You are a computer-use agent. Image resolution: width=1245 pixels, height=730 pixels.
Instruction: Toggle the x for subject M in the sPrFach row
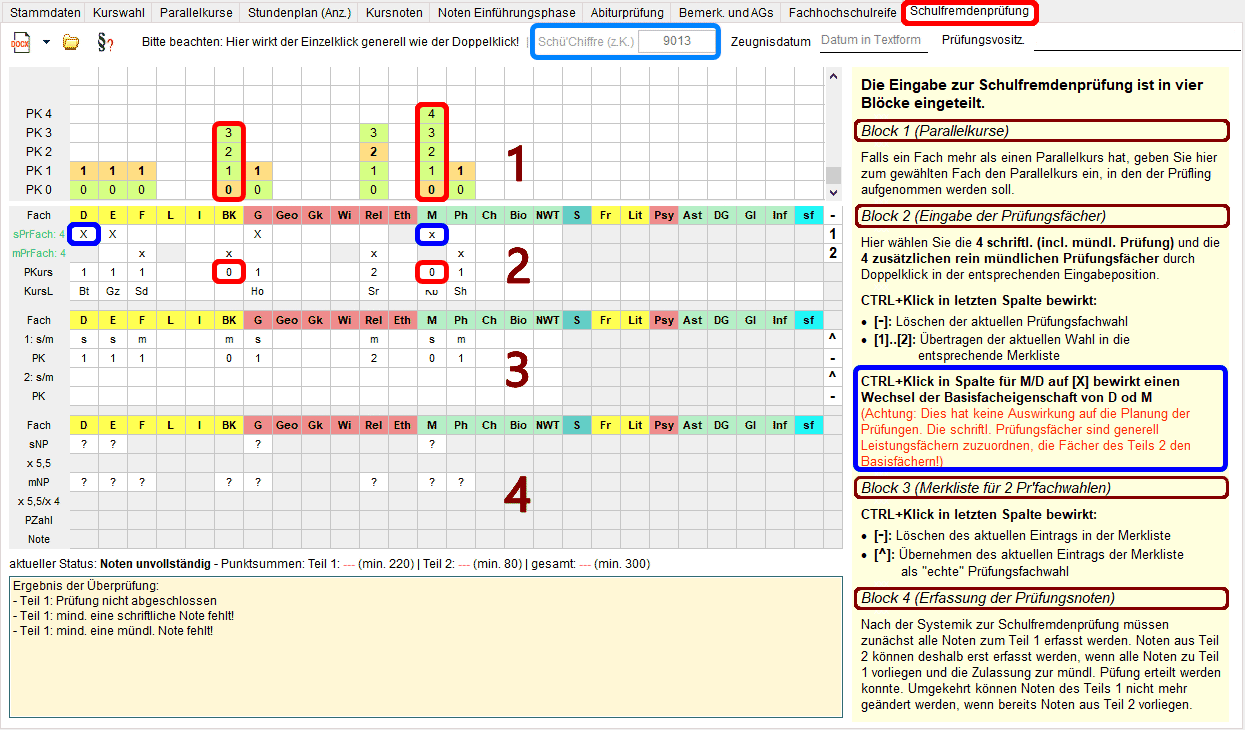(432, 234)
